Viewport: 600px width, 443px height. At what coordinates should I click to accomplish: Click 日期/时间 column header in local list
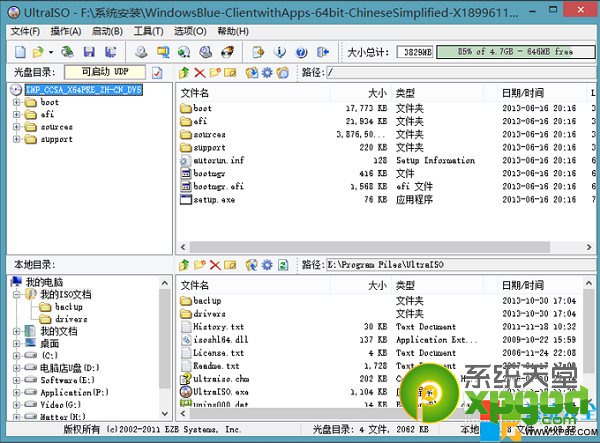pos(525,285)
